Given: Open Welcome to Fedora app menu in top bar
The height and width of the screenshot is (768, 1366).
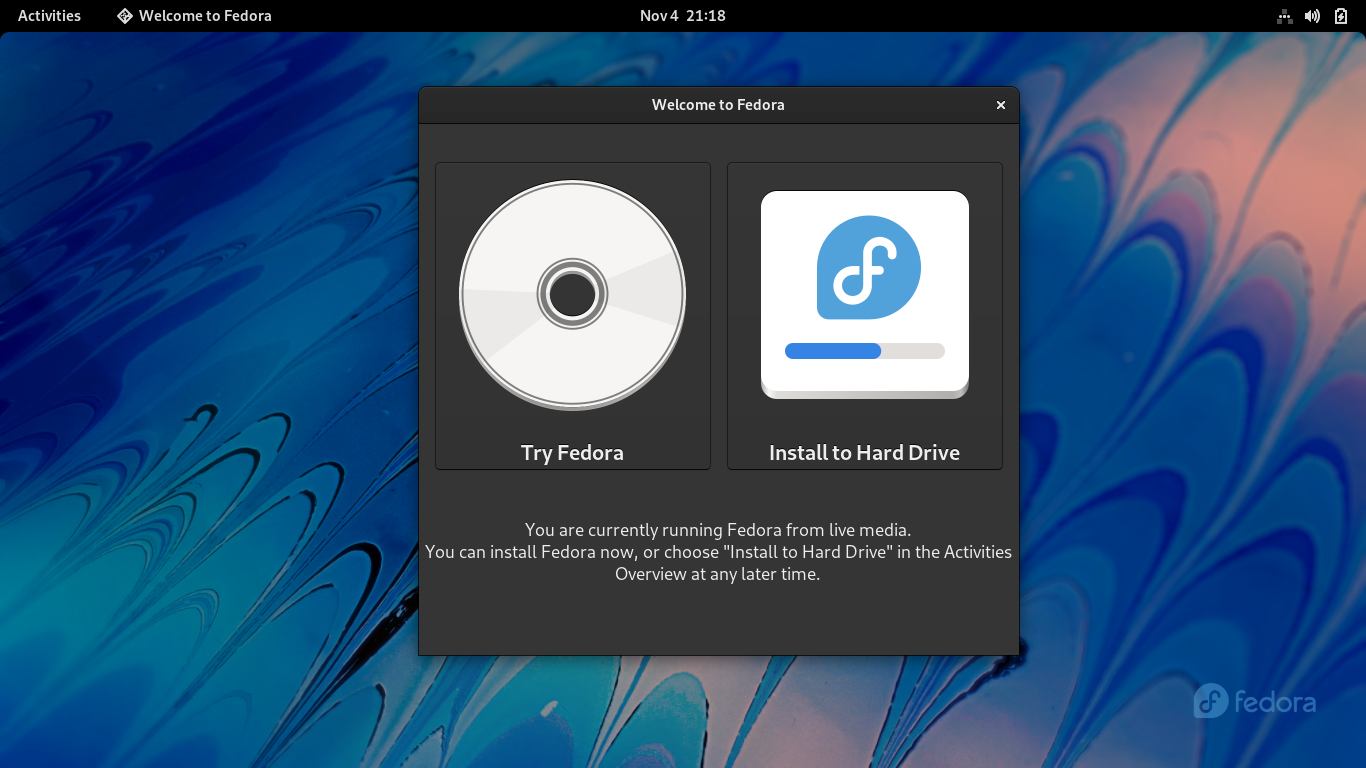Looking at the screenshot, I should 194,16.
